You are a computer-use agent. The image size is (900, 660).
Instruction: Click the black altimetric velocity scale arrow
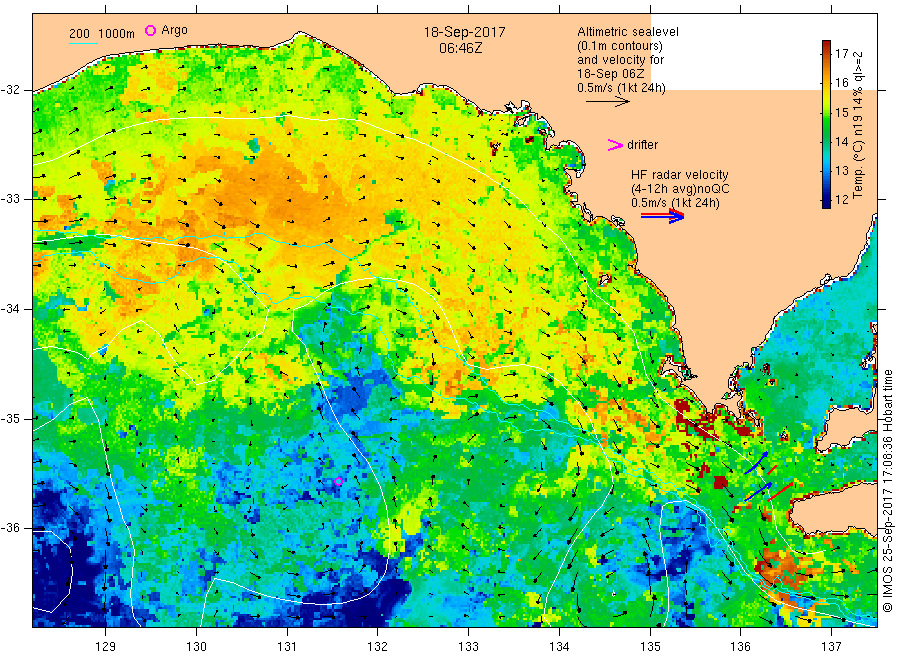pyautogui.click(x=607, y=102)
